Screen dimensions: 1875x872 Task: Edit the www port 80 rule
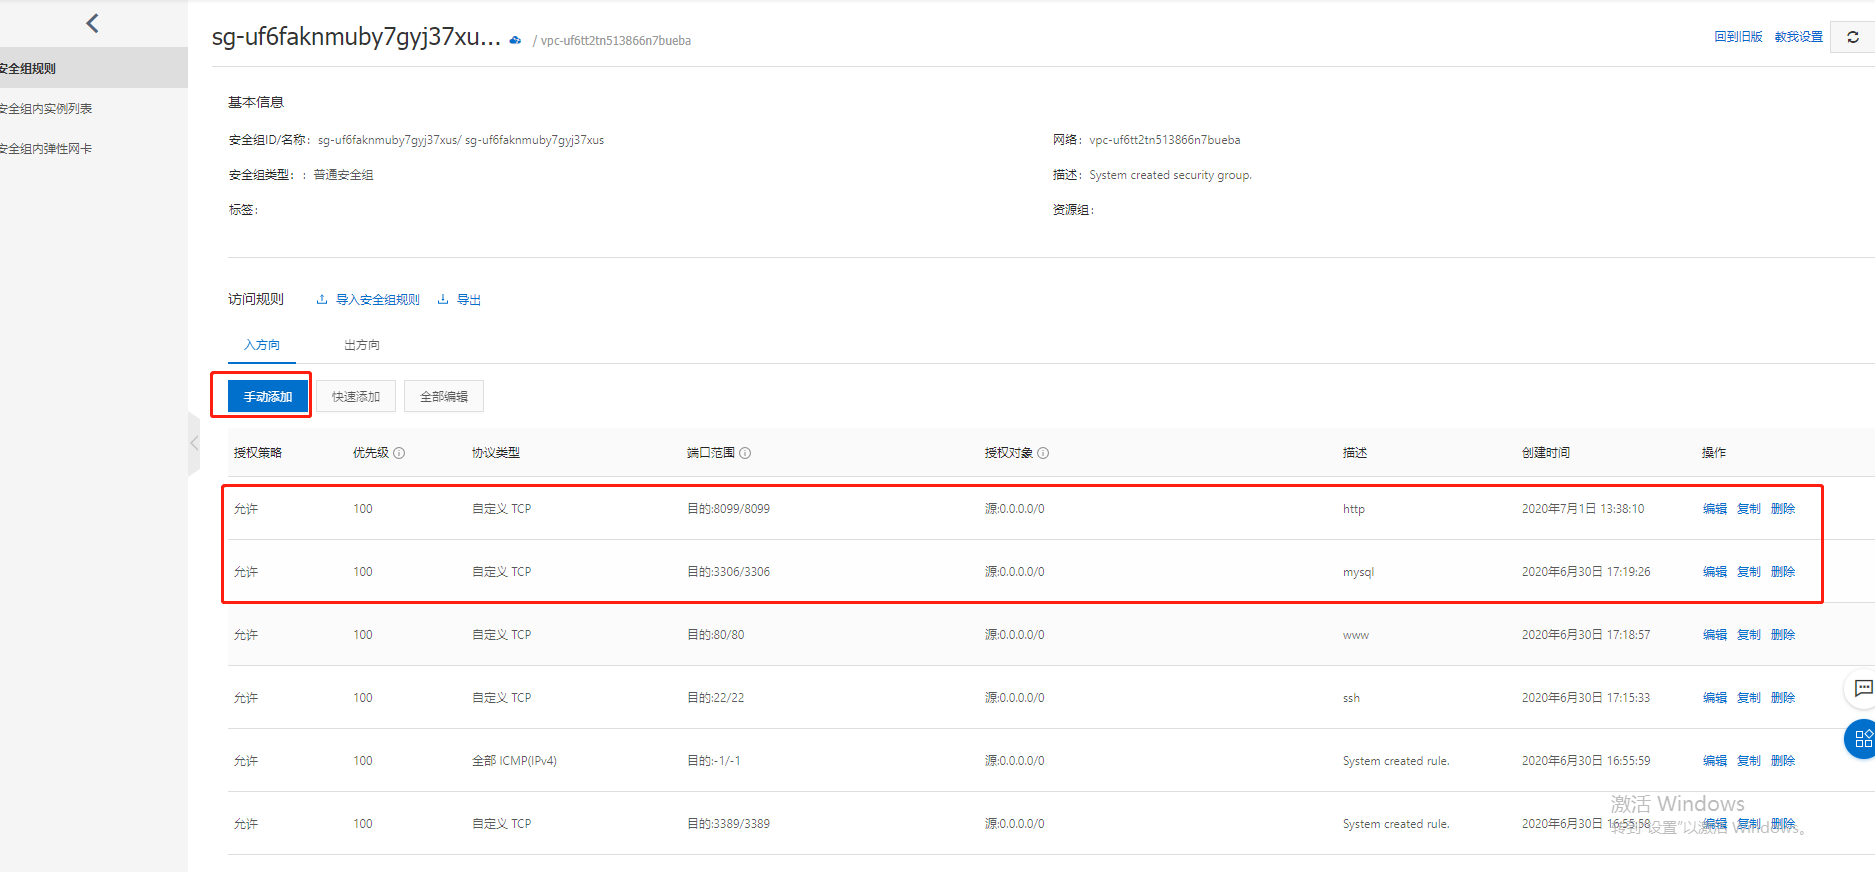(1715, 635)
